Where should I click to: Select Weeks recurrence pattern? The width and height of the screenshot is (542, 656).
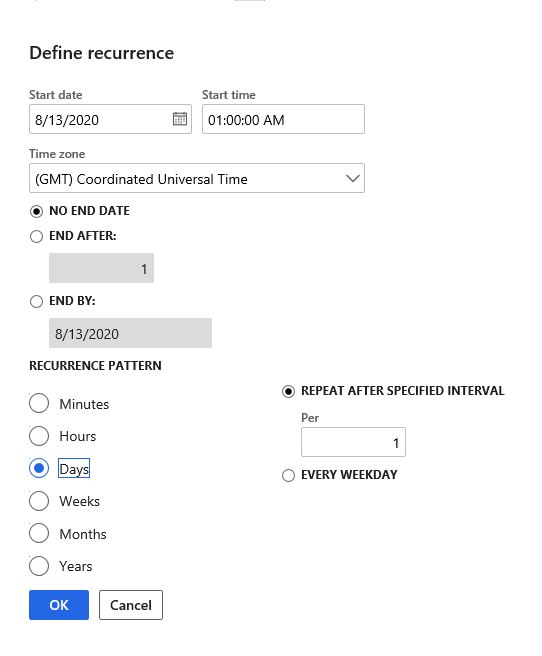pyautogui.click(x=39, y=501)
